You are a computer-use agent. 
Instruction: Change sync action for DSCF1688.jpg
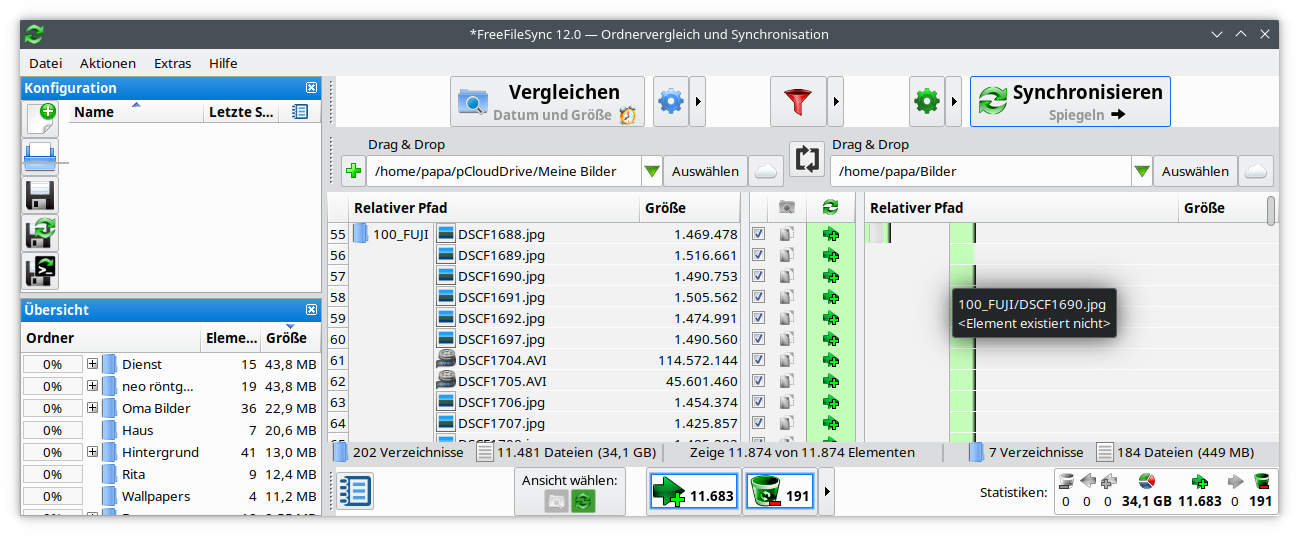pos(831,234)
